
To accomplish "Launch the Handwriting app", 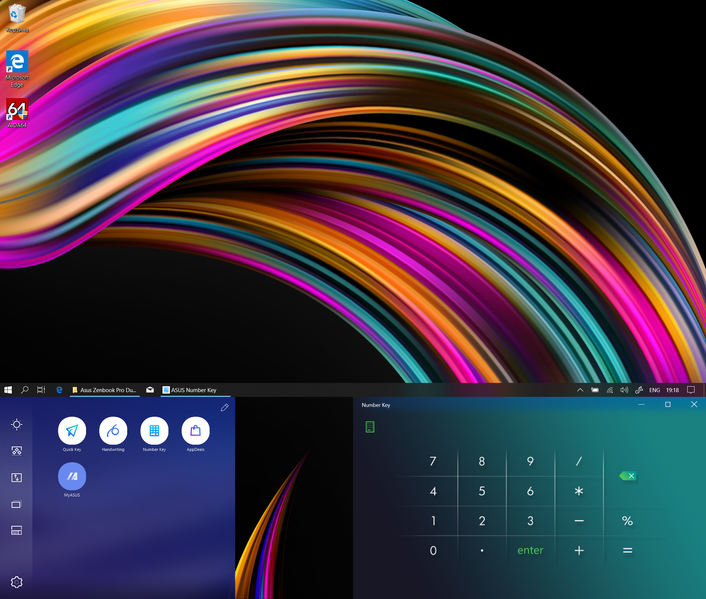I will click(113, 431).
